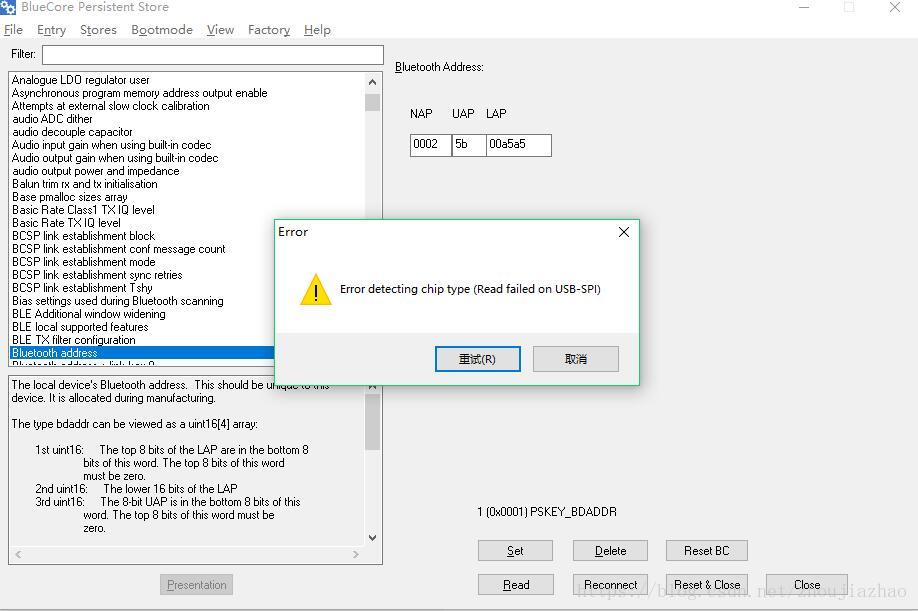Select 'Audio input gain when using built-in codec'
Image resolution: width=918 pixels, height=611 pixels.
click(x=111, y=145)
